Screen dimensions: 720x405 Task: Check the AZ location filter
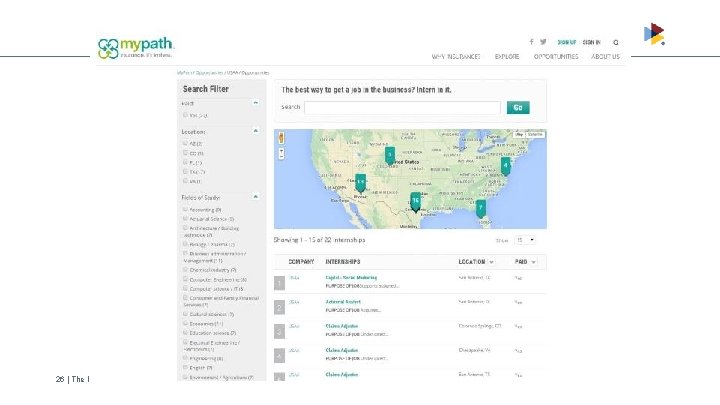tap(186, 143)
